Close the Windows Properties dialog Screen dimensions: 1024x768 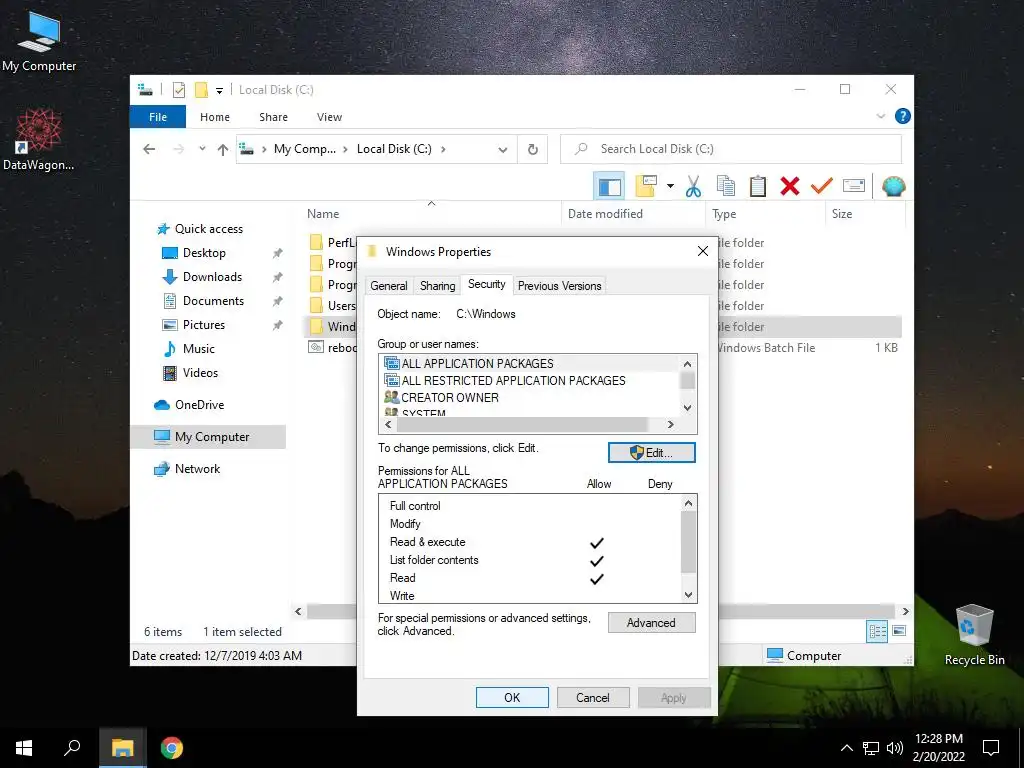(703, 251)
